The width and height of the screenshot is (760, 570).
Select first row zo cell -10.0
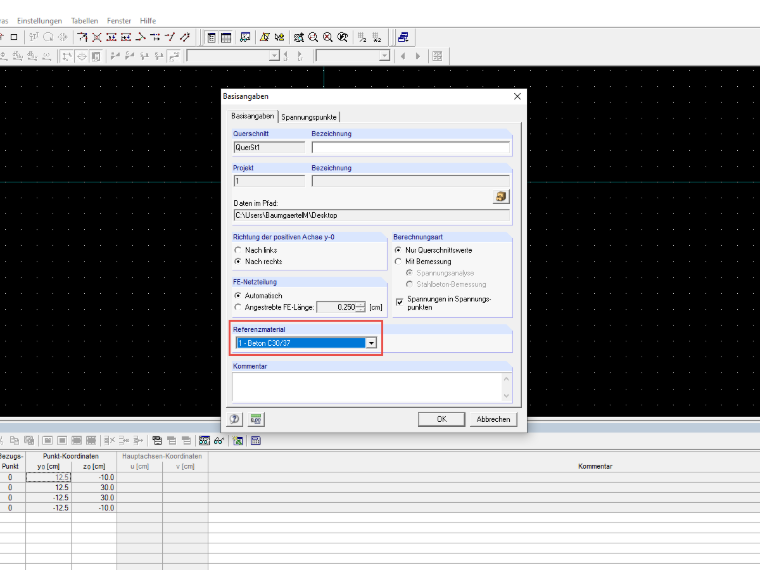94,477
